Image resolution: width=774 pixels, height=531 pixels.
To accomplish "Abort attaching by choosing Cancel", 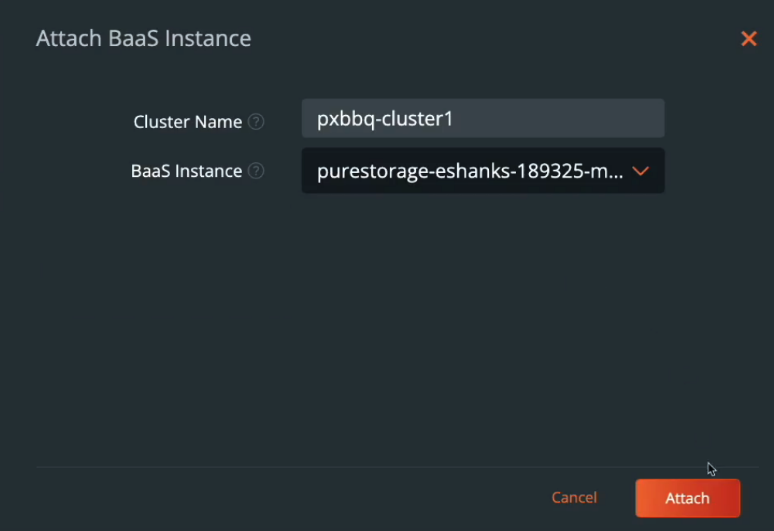I will tap(574, 497).
